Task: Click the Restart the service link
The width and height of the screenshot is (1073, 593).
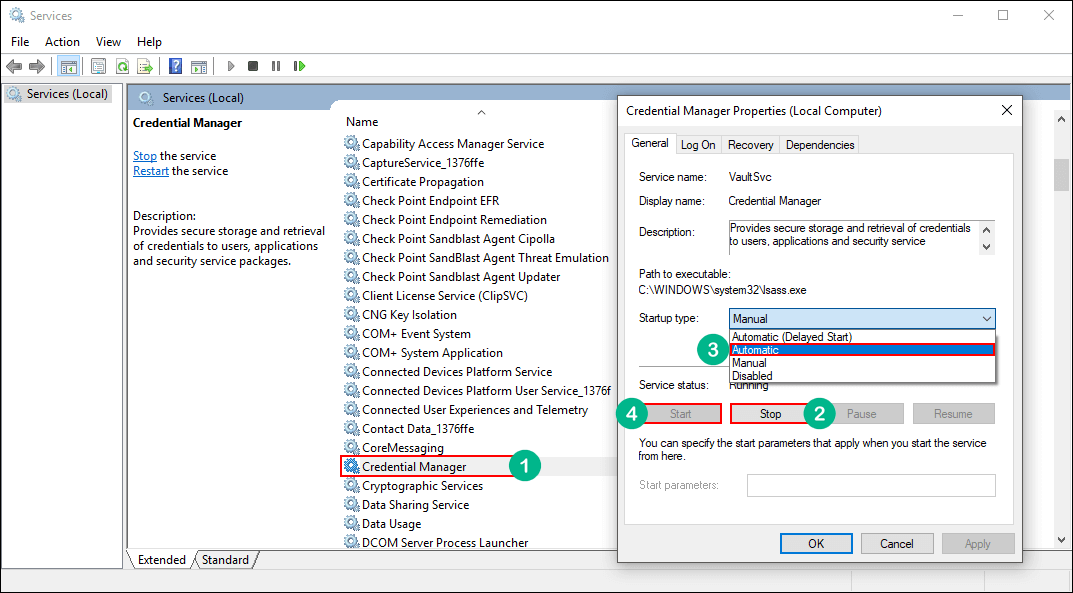Action: pyautogui.click(x=151, y=171)
